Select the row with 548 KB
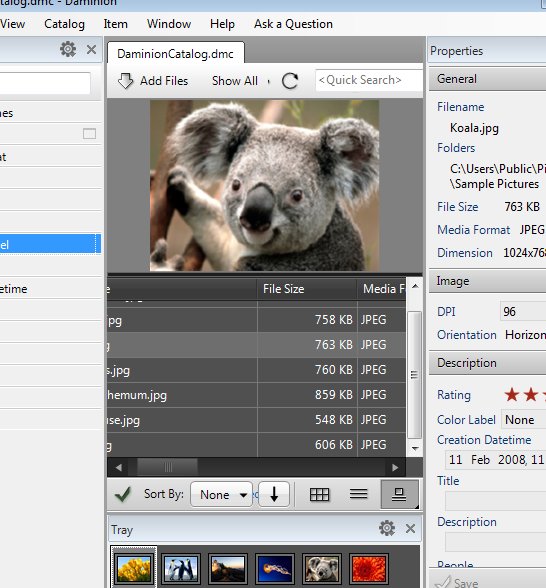Viewport: 546px width, 588px height. pos(256,420)
